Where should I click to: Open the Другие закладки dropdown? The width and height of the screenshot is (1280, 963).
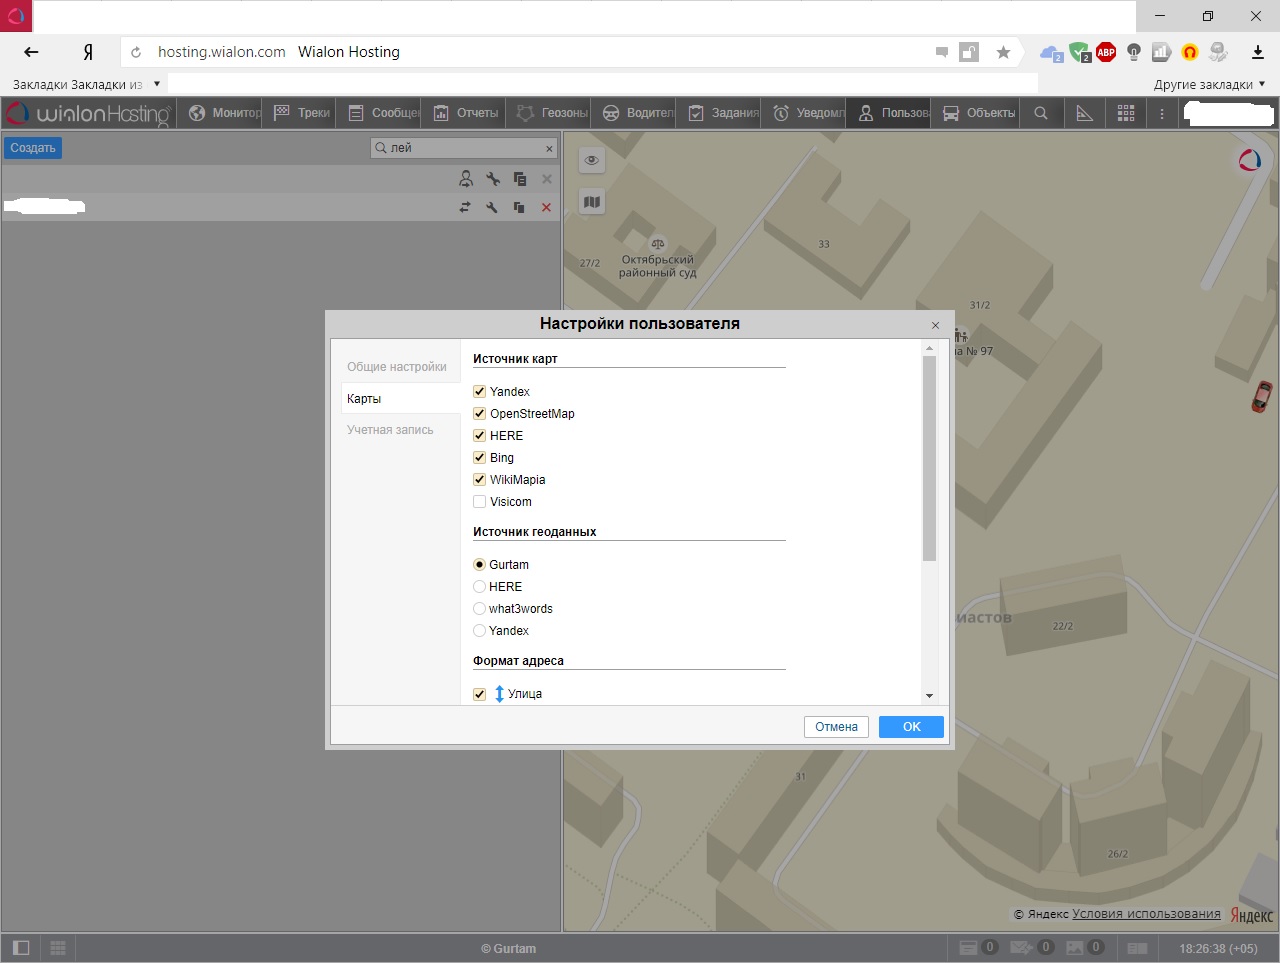[x=1209, y=84]
